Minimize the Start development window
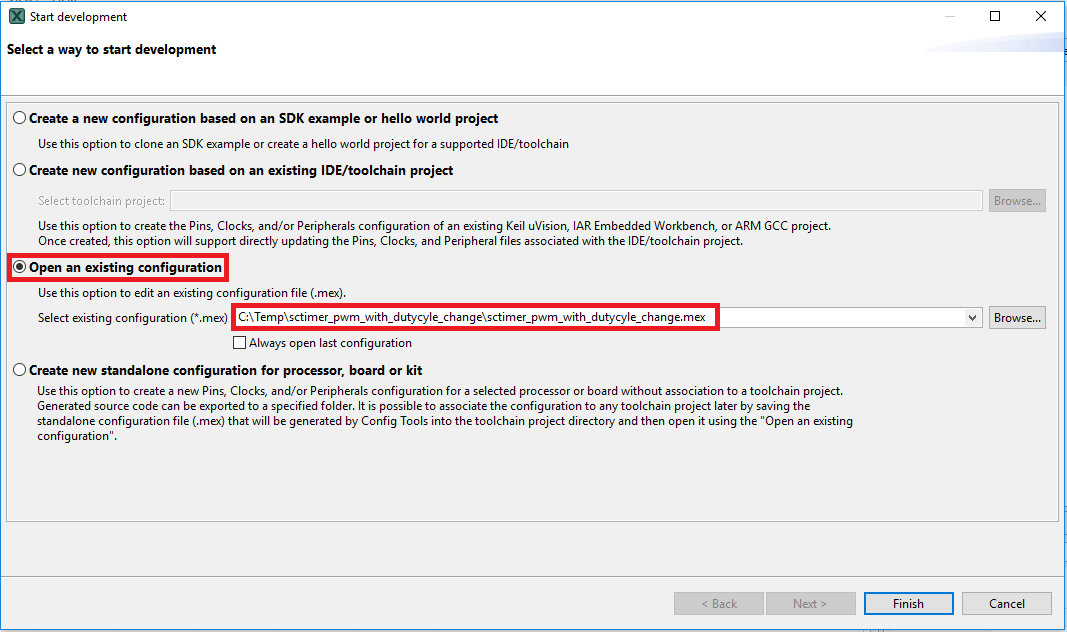 (948, 17)
